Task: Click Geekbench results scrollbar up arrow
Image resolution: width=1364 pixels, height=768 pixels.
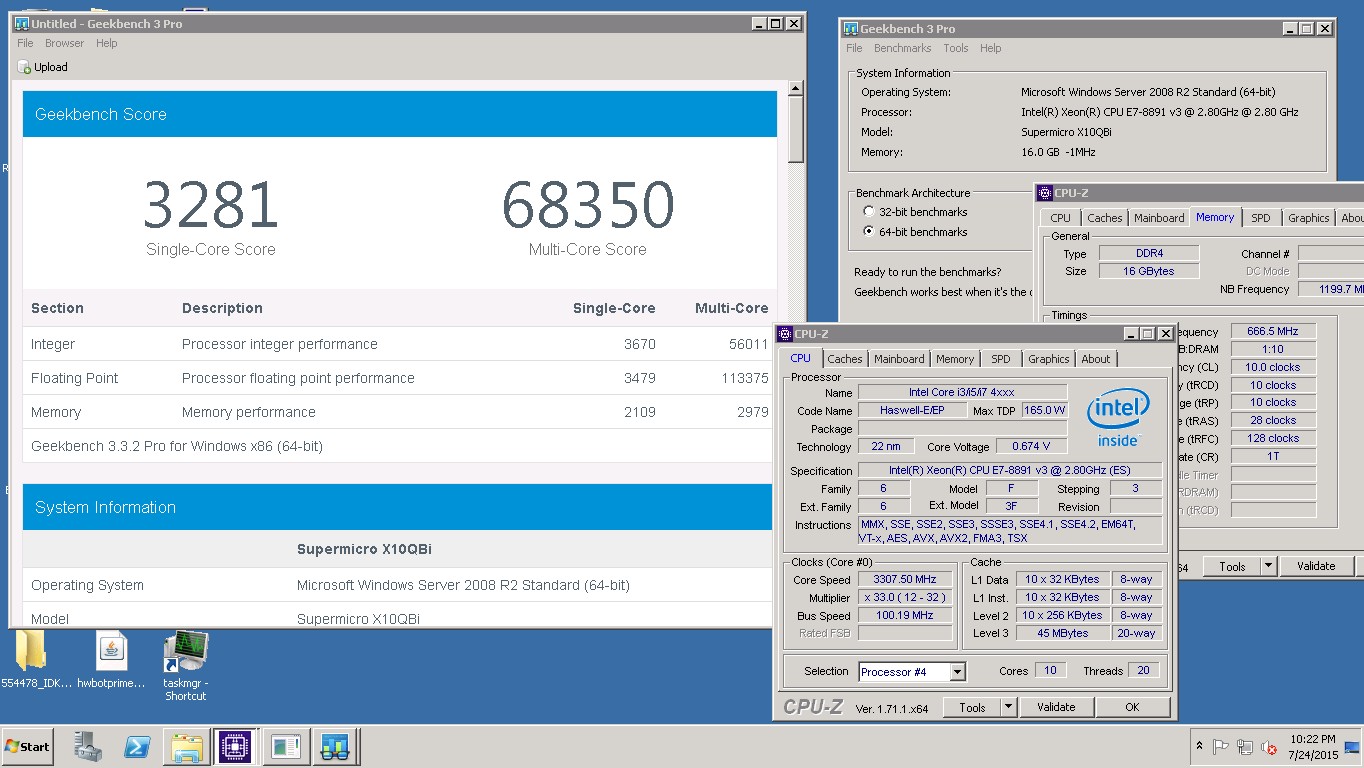Action: [x=796, y=88]
